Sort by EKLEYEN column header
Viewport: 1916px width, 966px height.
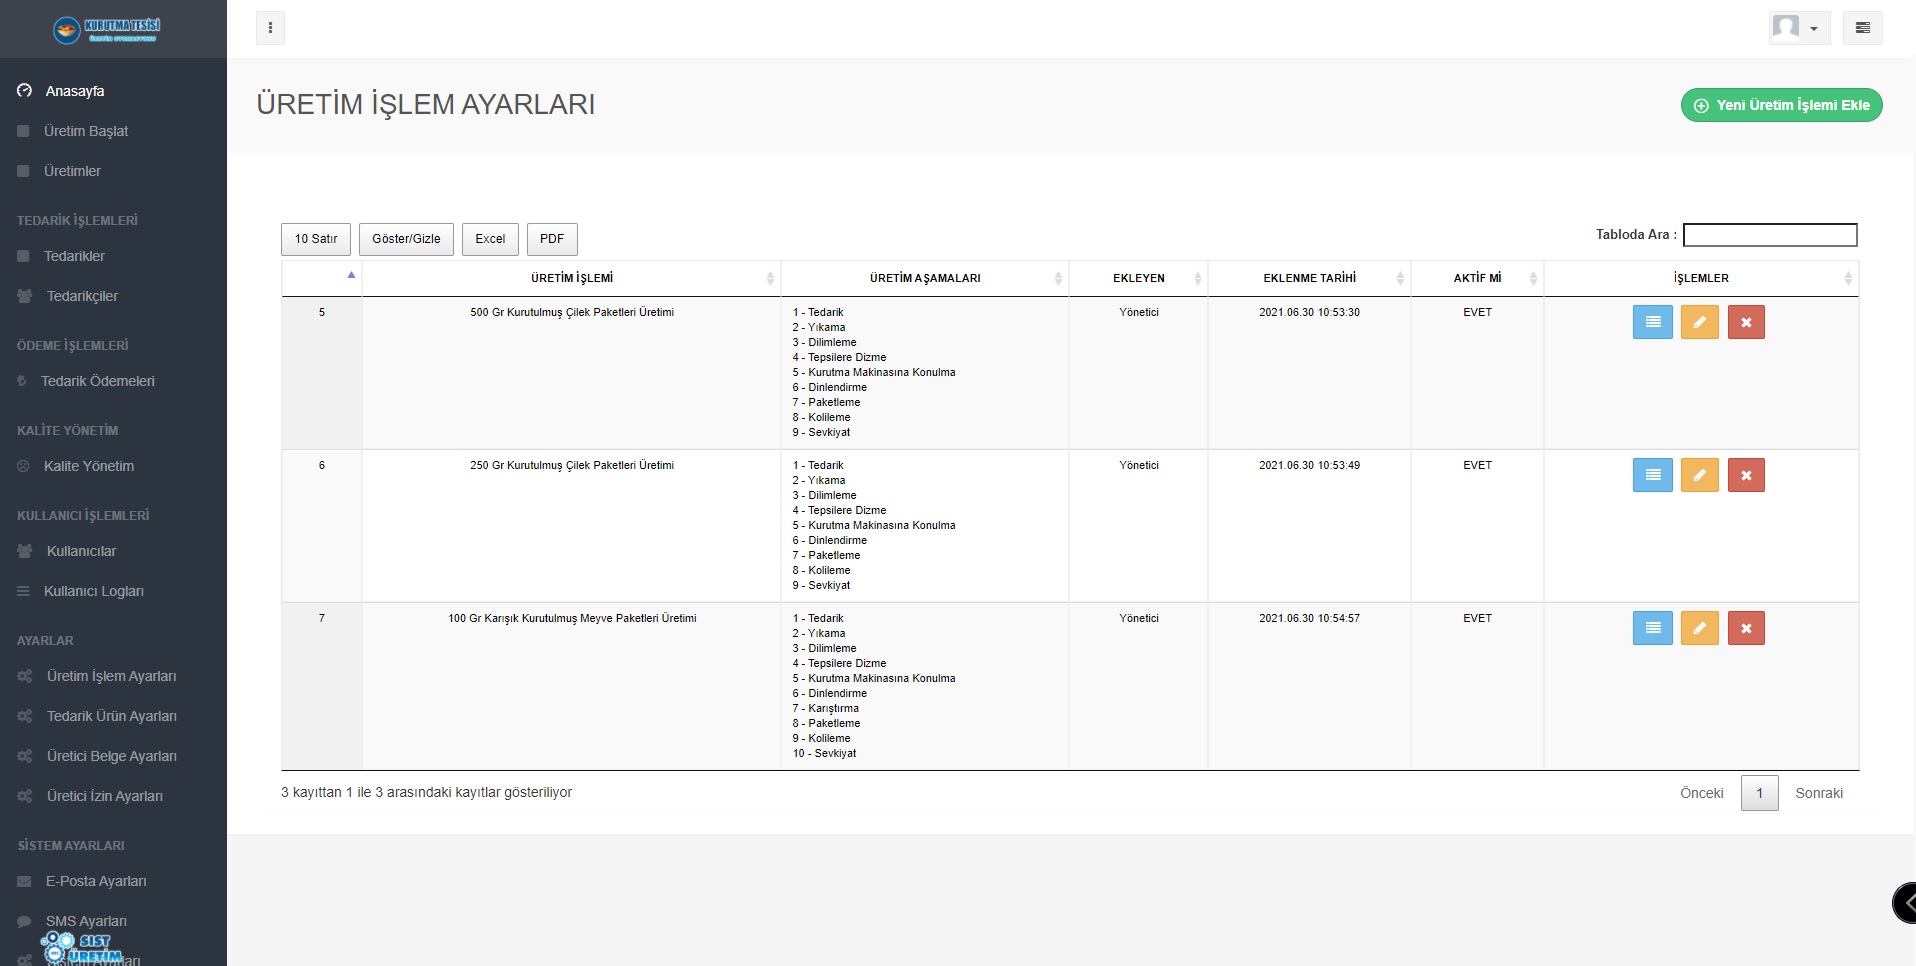point(1138,278)
